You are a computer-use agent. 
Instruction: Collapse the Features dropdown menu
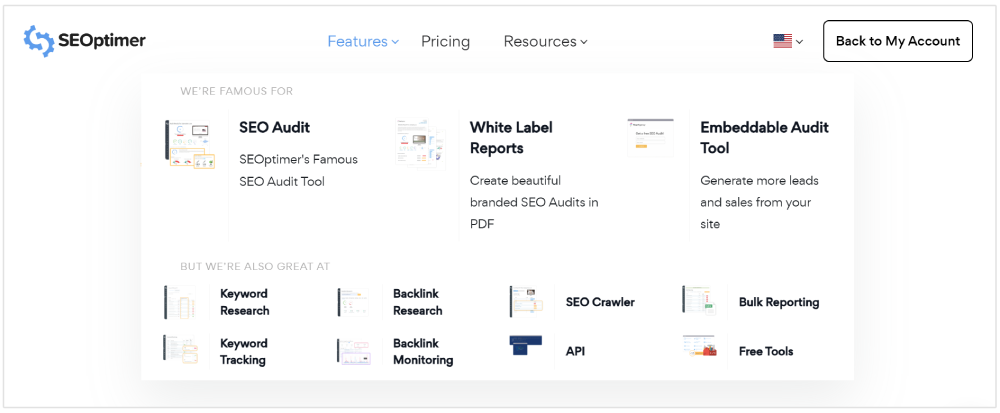click(363, 41)
